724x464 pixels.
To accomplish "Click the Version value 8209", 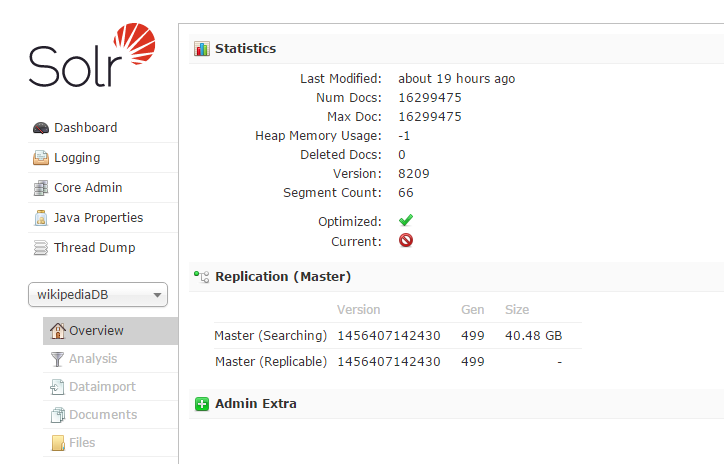I will point(414,174).
